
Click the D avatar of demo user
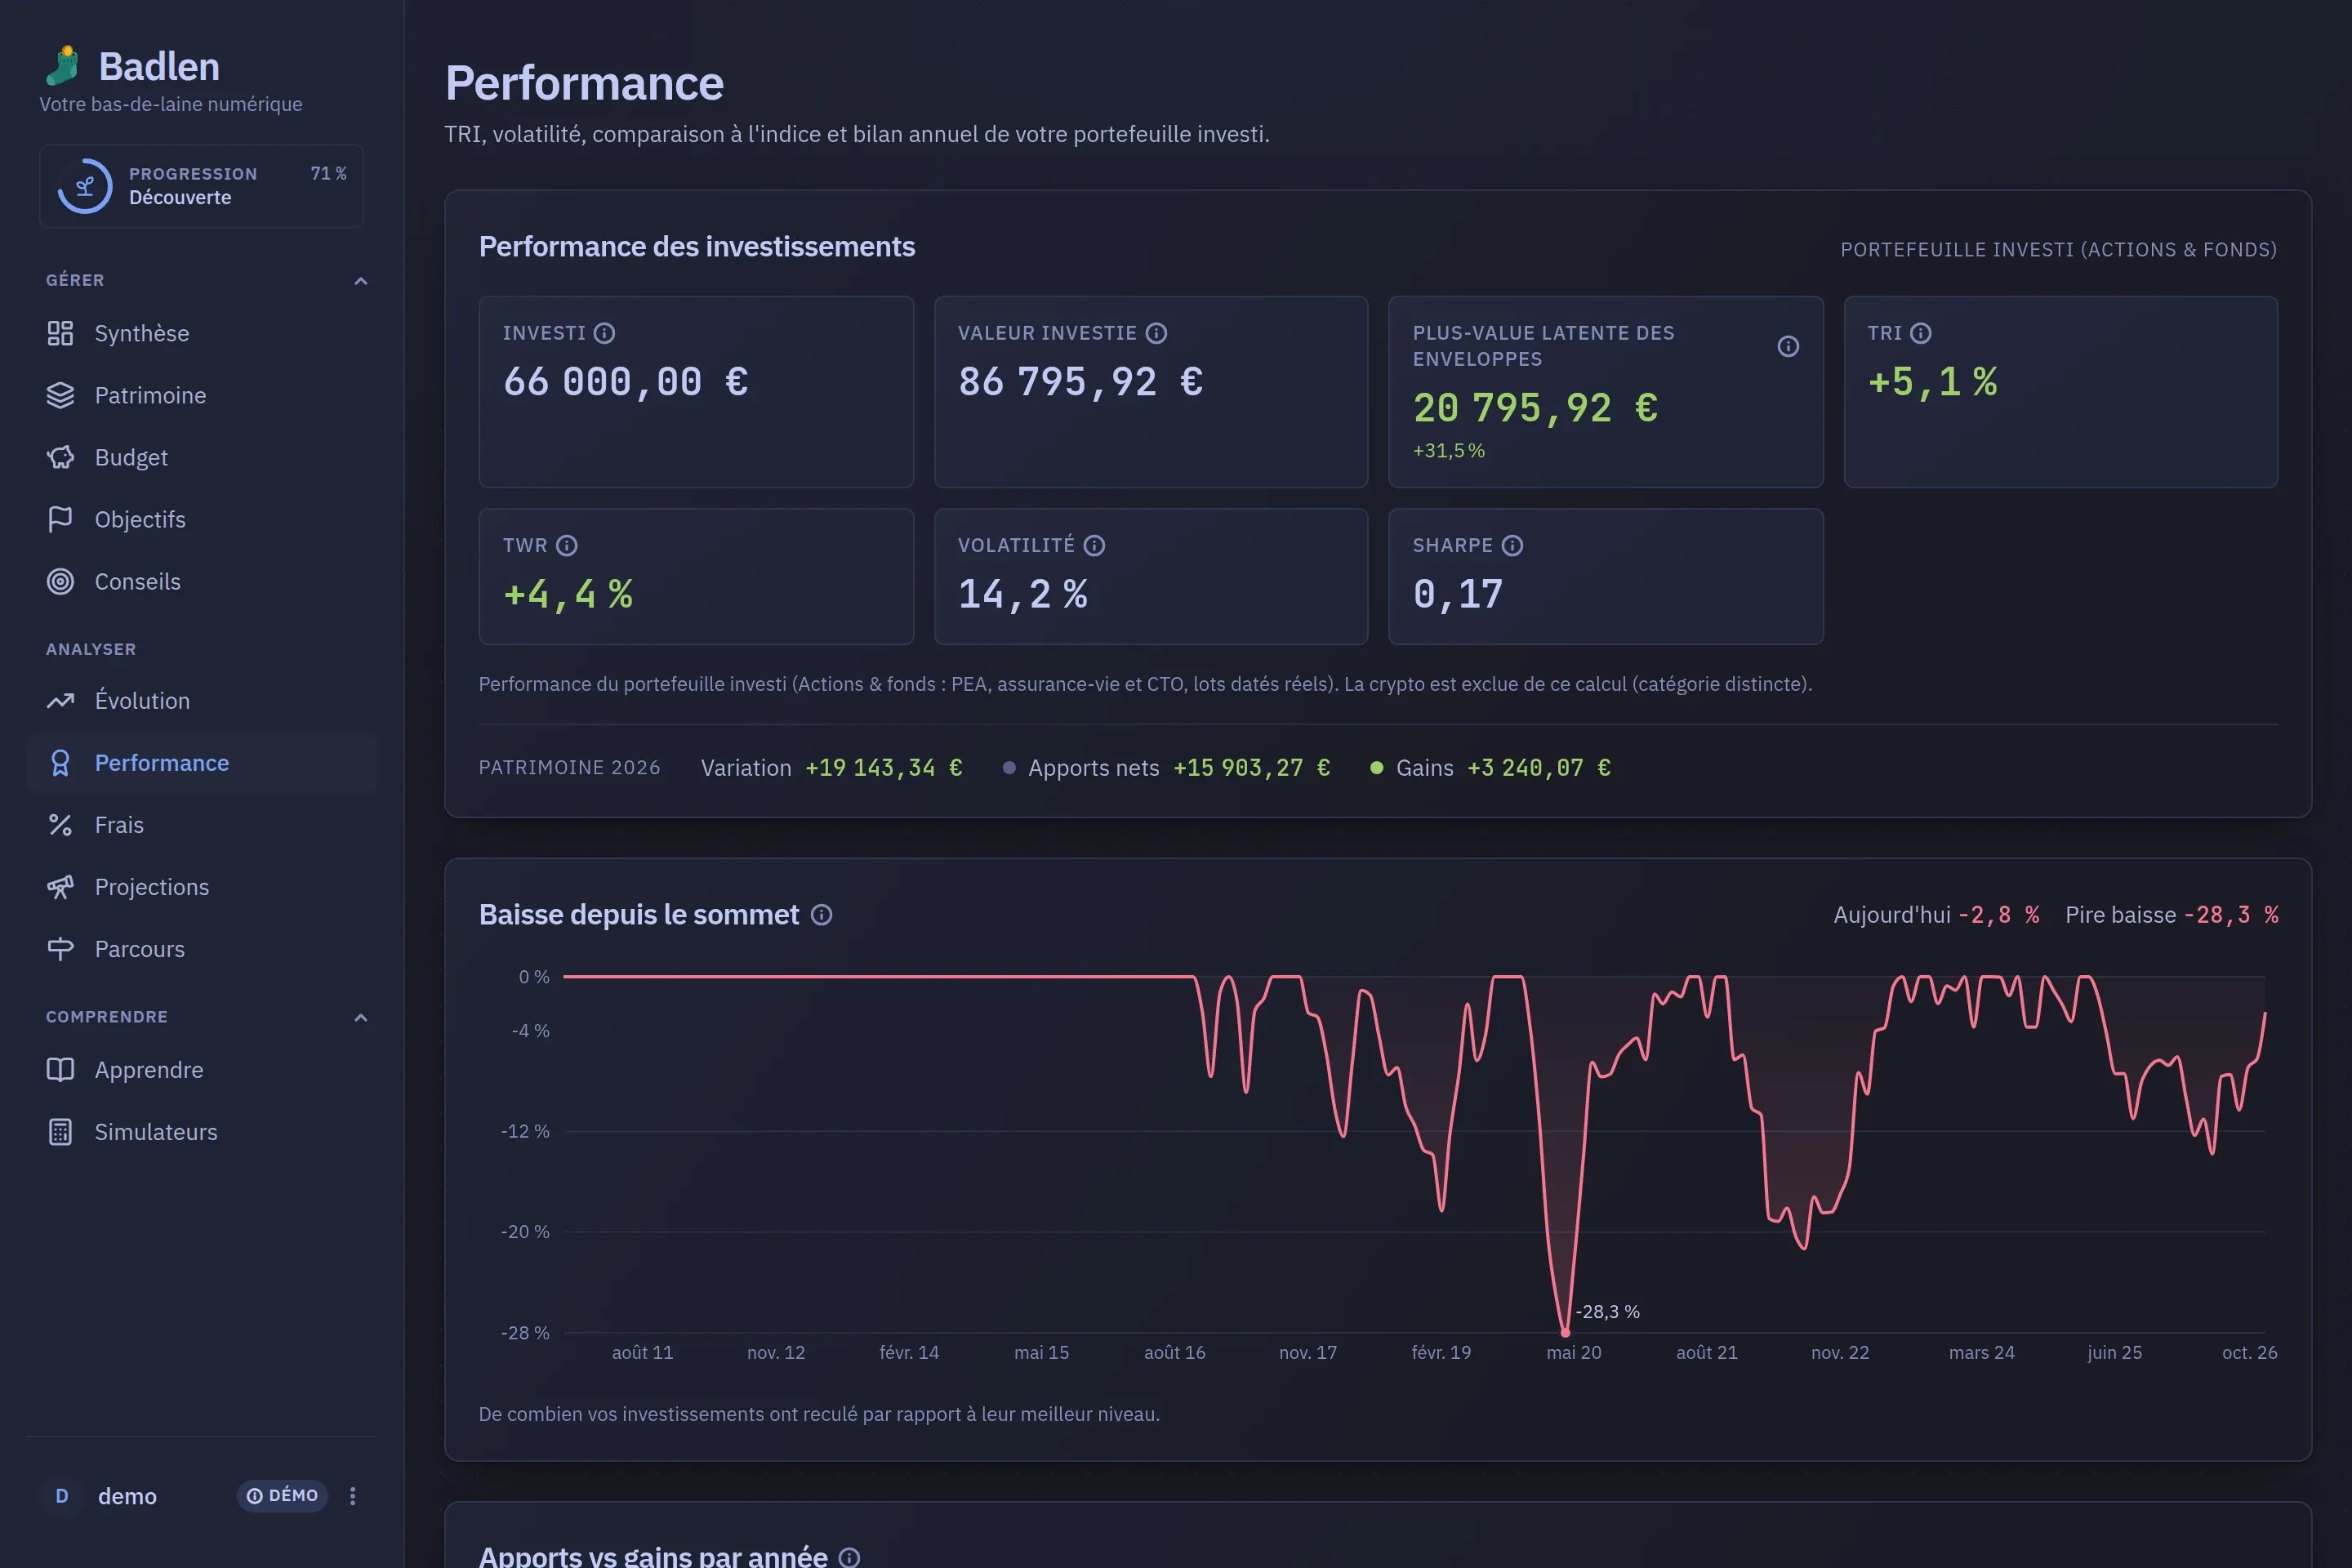pyautogui.click(x=62, y=1496)
